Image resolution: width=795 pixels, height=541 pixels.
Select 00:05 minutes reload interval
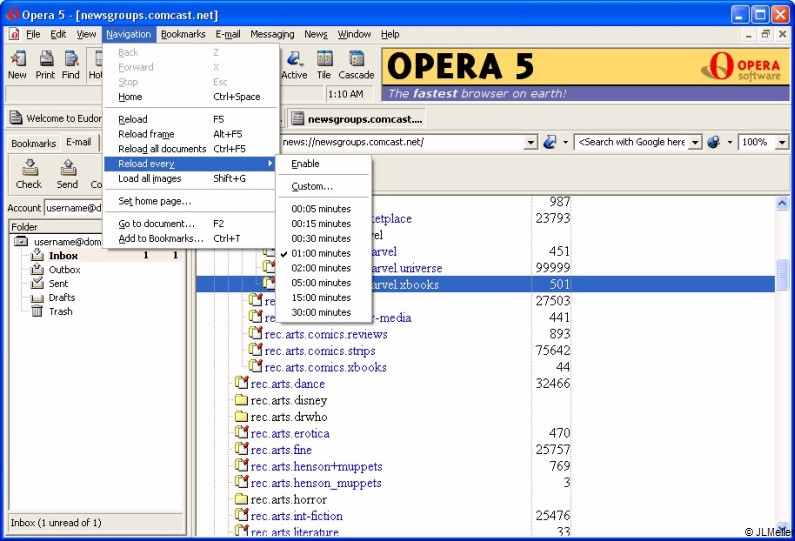pos(323,208)
